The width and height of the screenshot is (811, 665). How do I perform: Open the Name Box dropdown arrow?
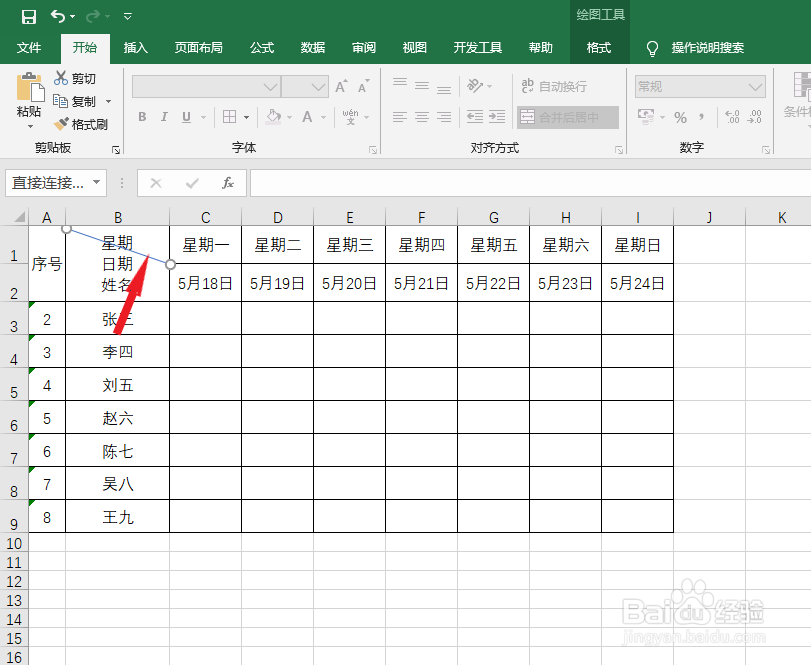pos(97,183)
